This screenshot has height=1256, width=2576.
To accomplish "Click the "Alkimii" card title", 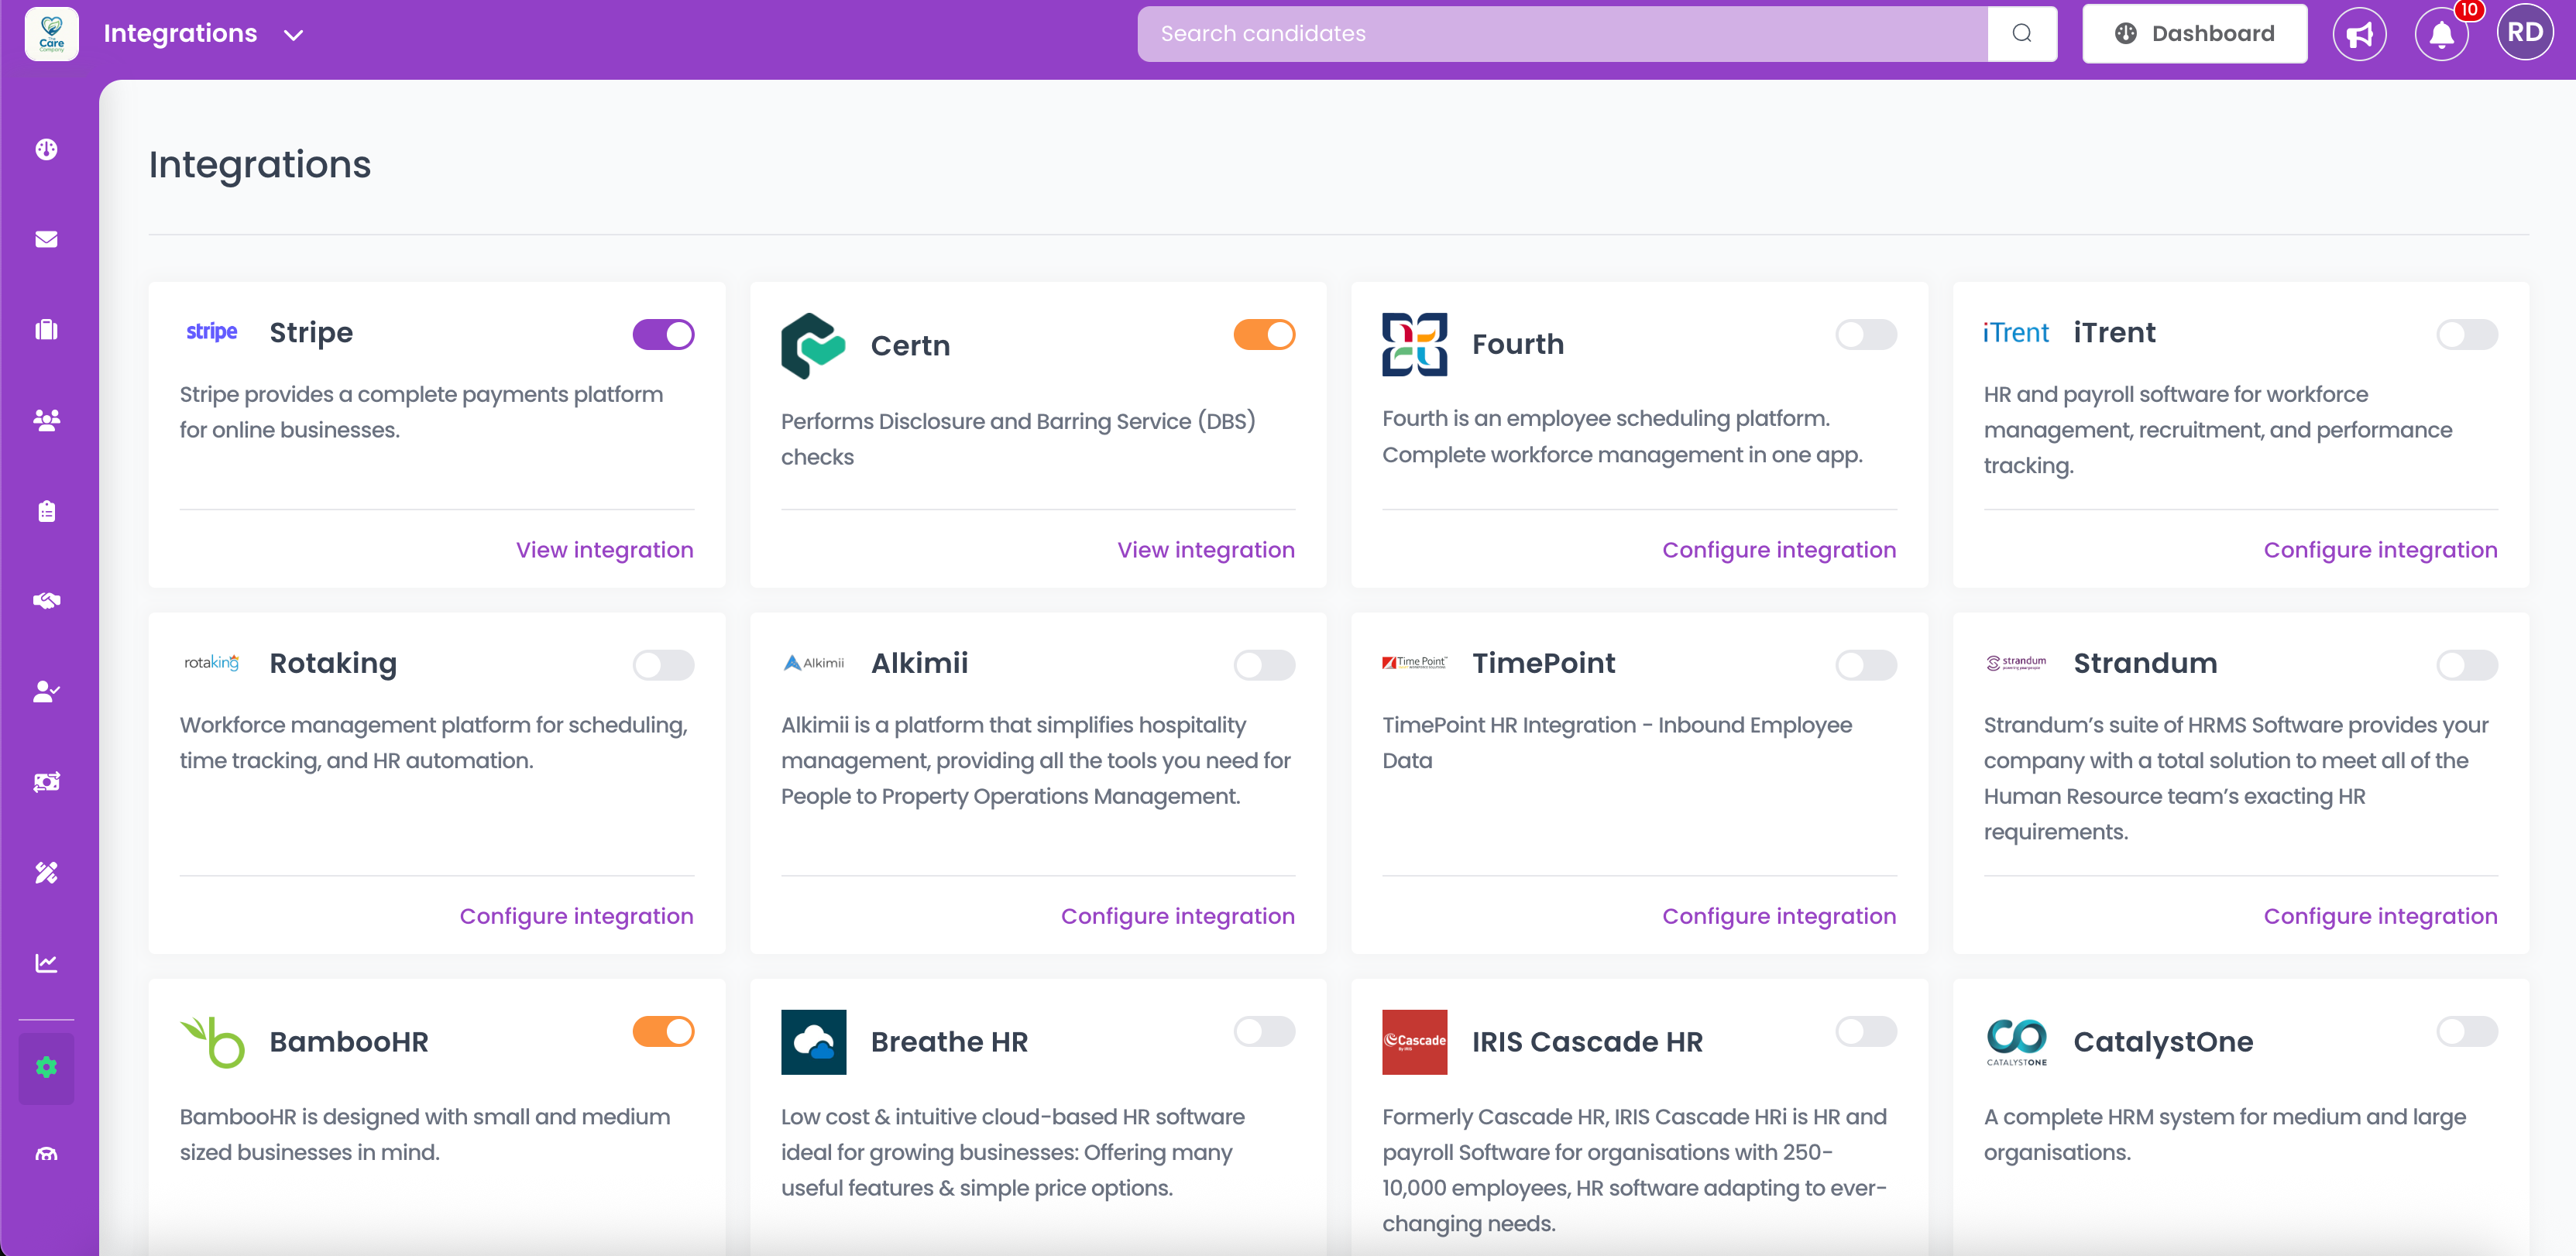I will click(x=919, y=663).
